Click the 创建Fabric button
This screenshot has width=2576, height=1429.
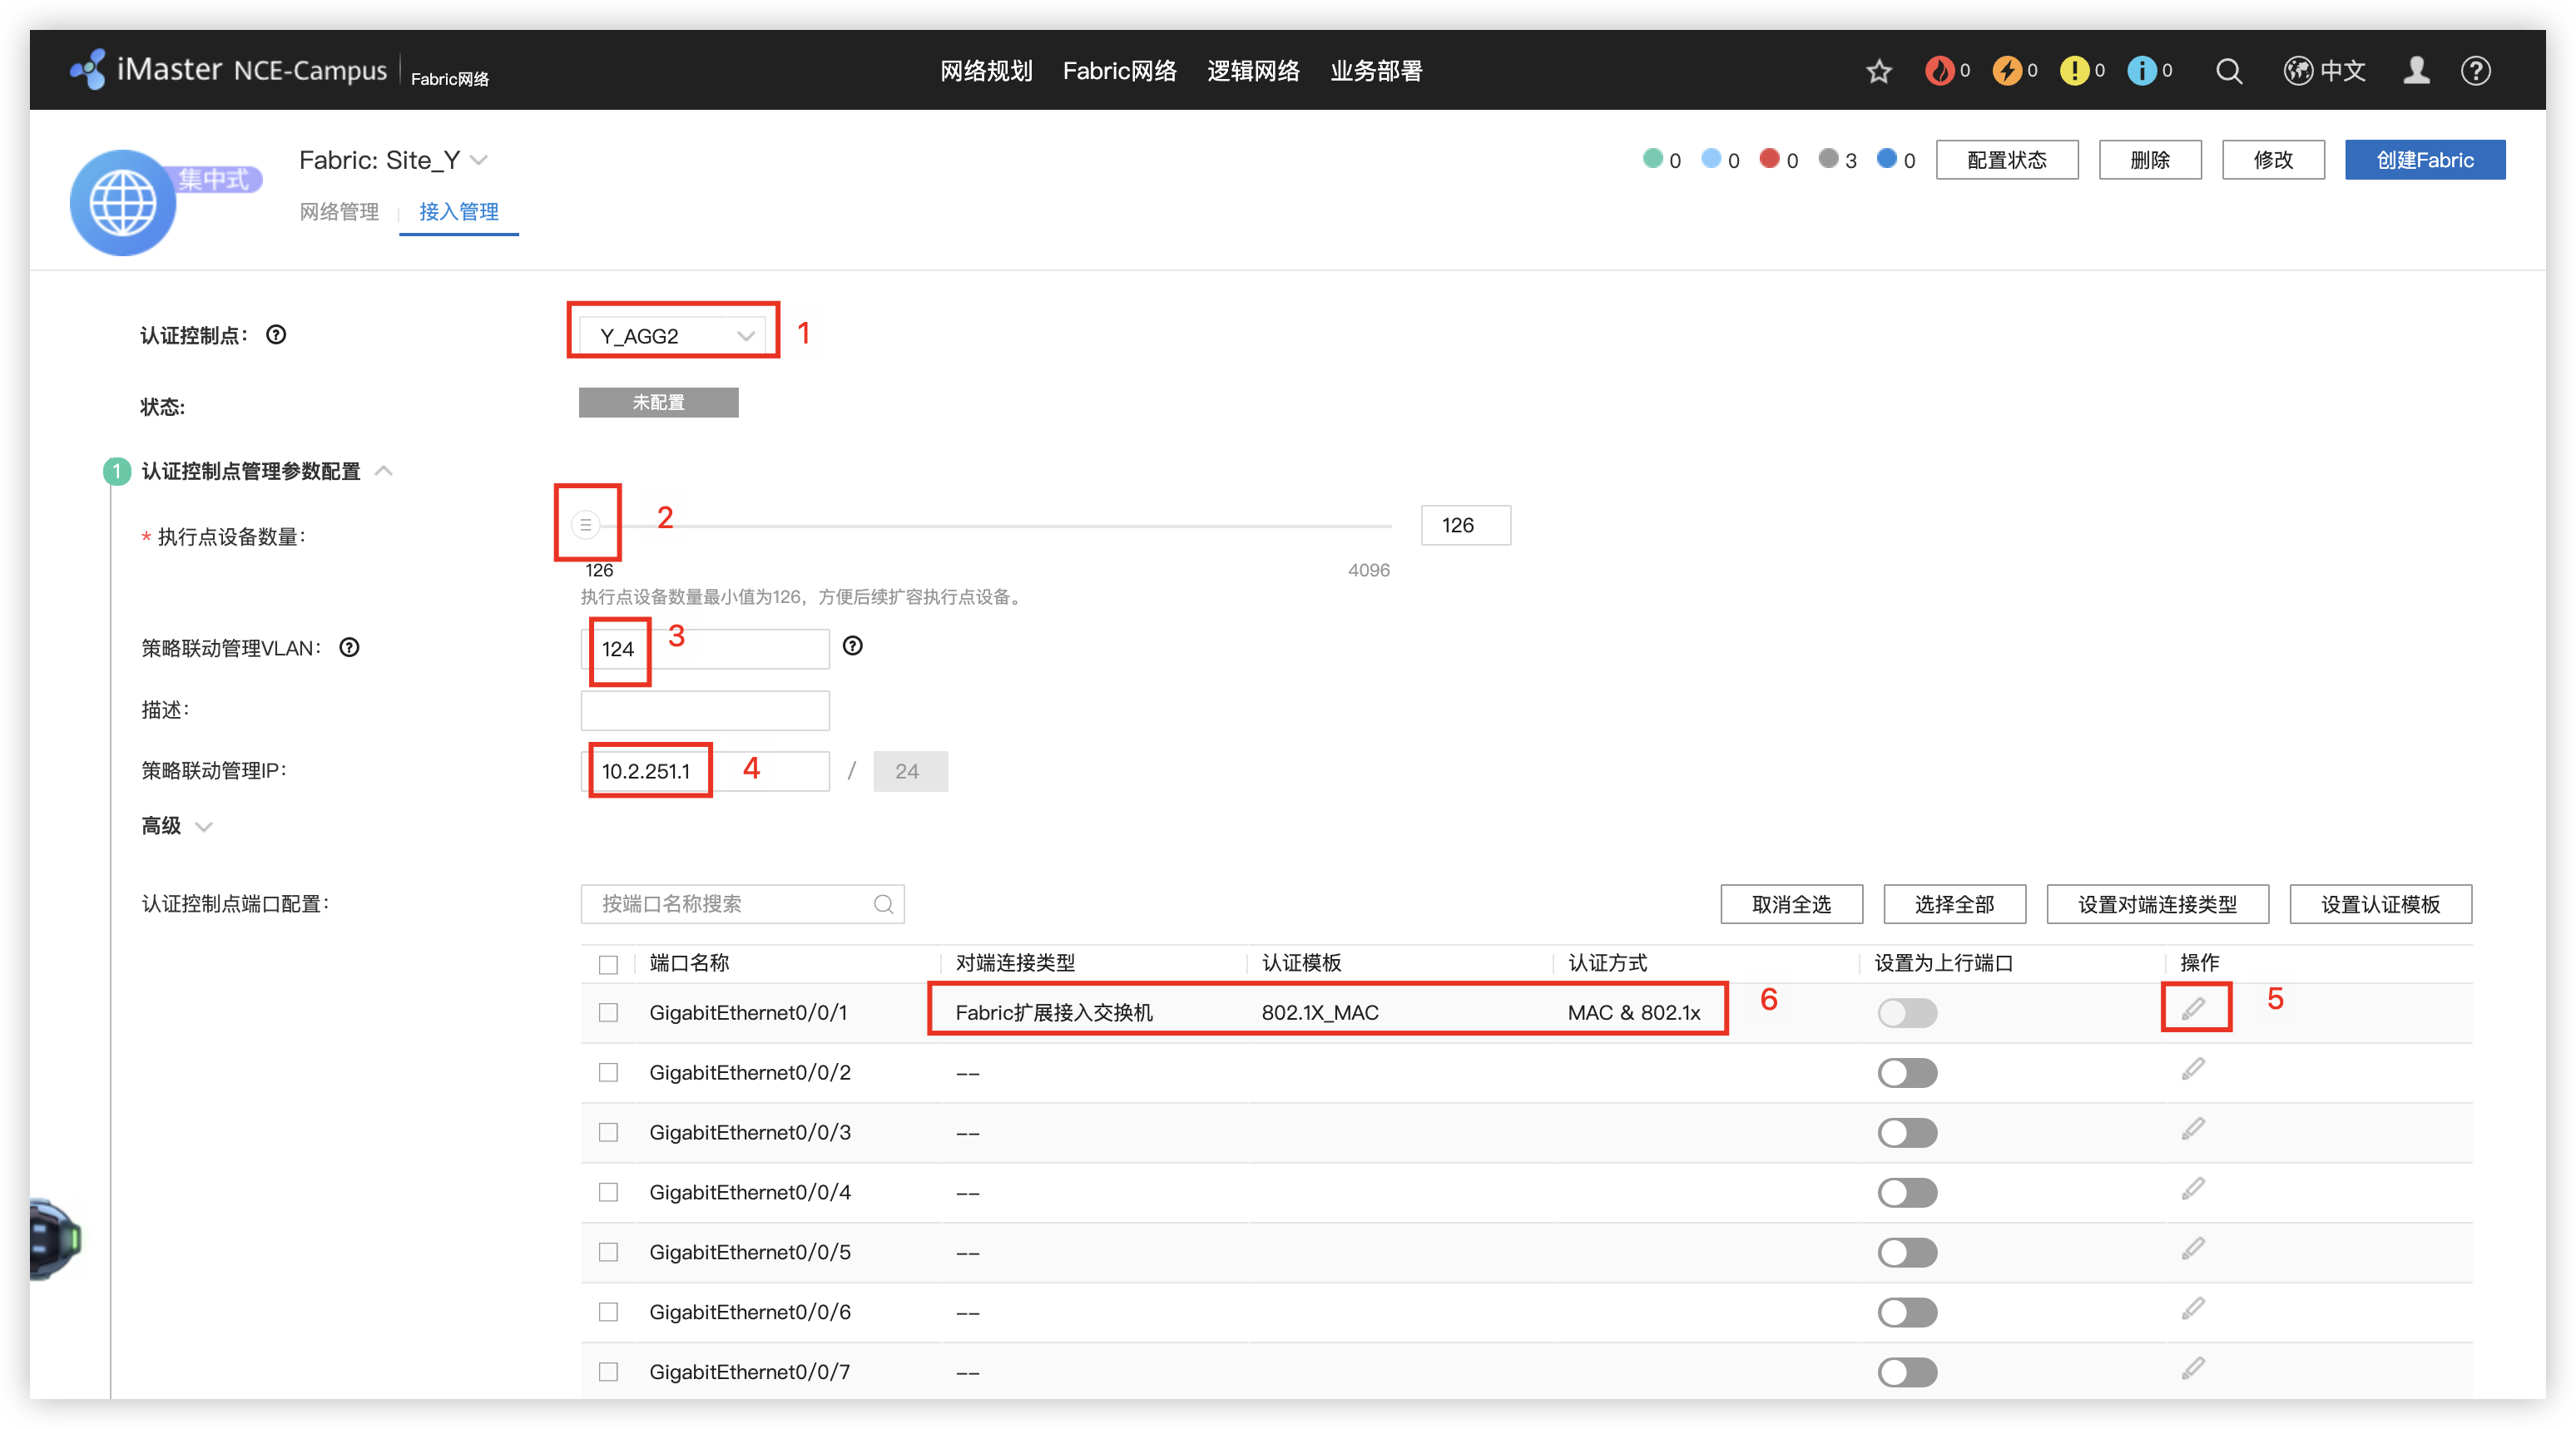pyautogui.click(x=2424, y=160)
